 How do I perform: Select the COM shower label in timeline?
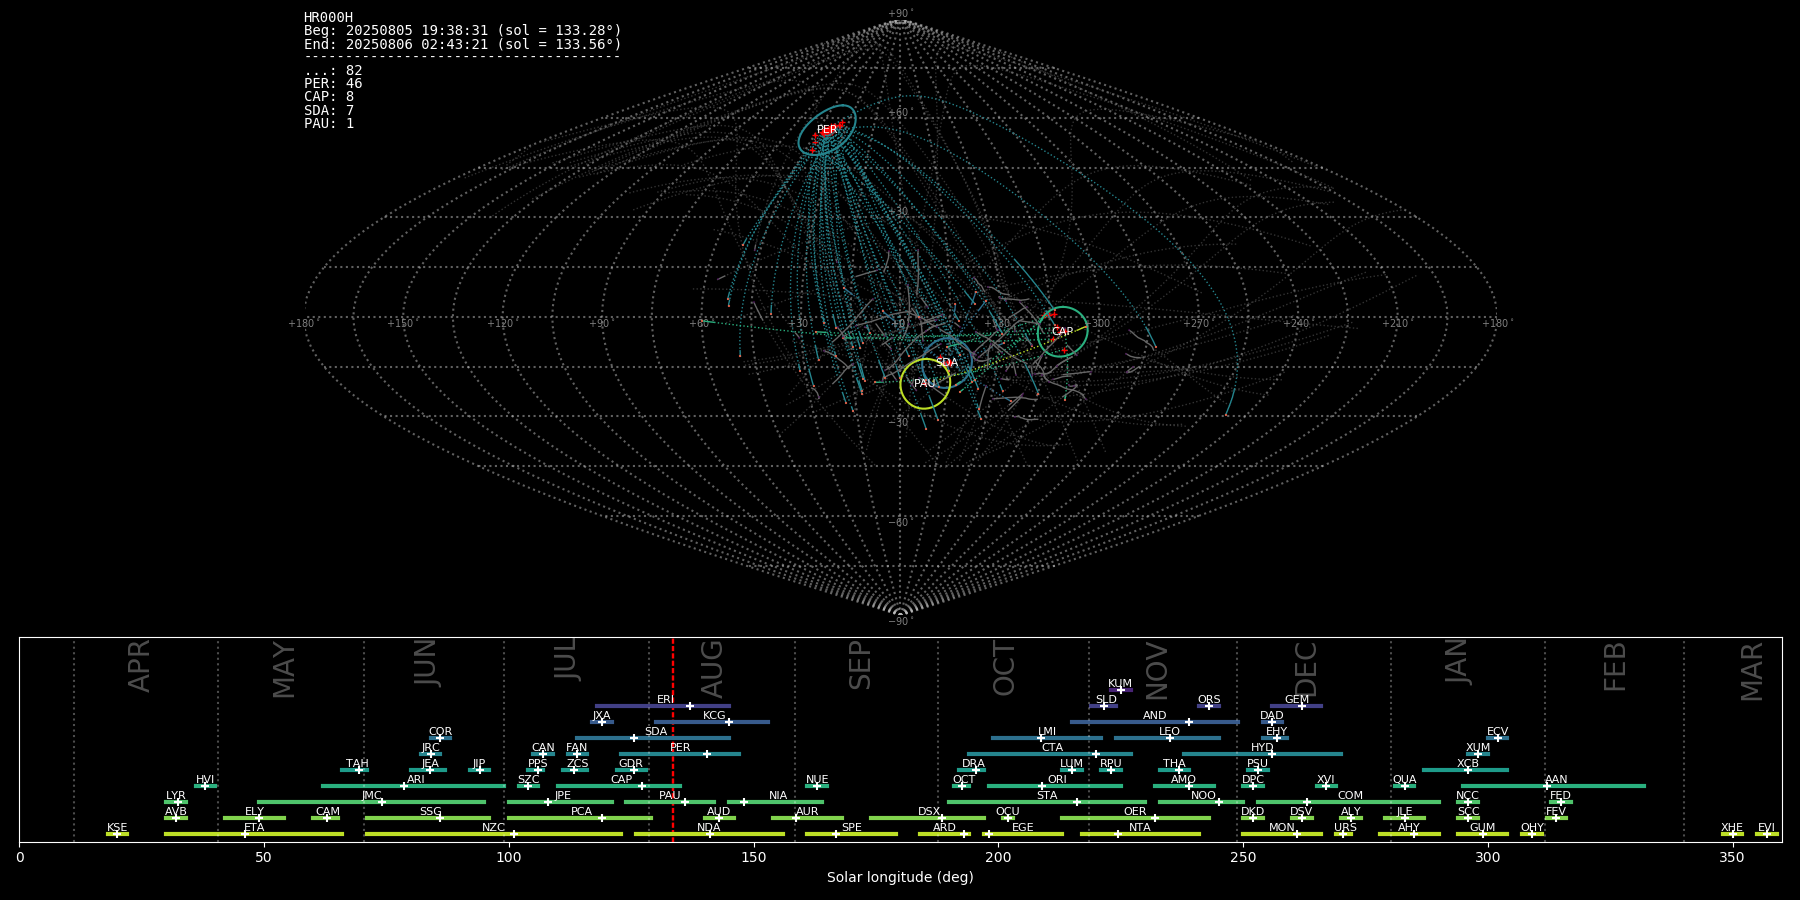point(1351,796)
